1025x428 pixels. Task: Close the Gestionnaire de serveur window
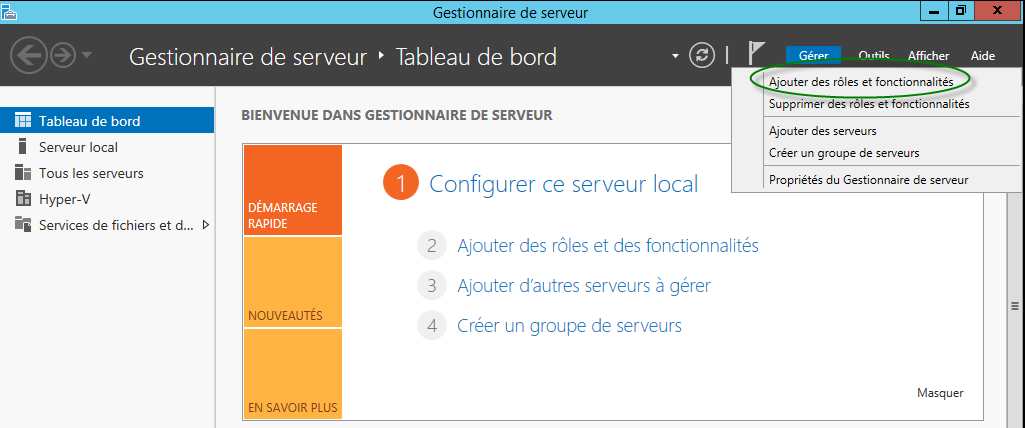[998, 10]
